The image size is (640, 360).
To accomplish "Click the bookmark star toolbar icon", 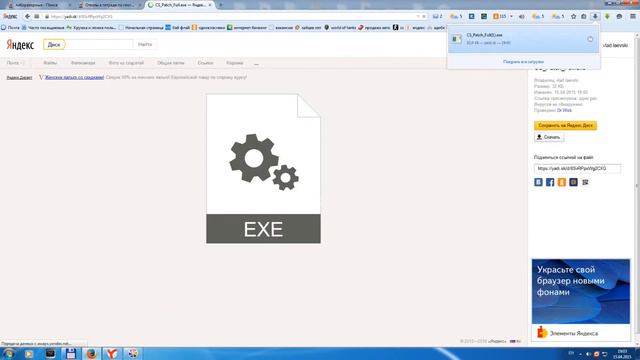I will click(573, 16).
